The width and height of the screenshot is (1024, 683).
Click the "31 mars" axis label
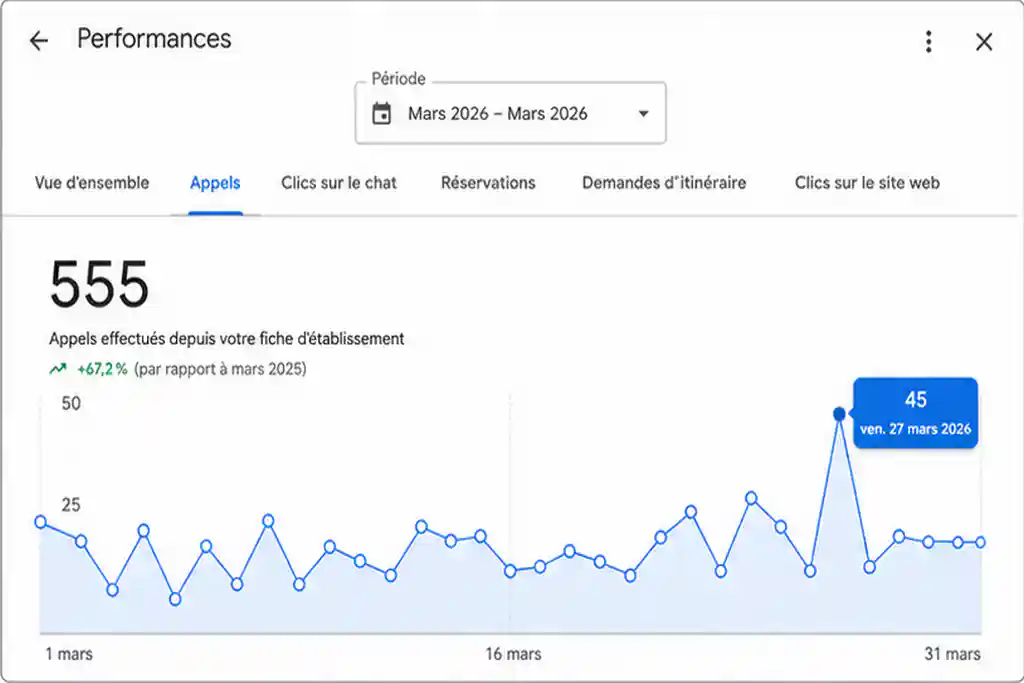click(x=952, y=654)
